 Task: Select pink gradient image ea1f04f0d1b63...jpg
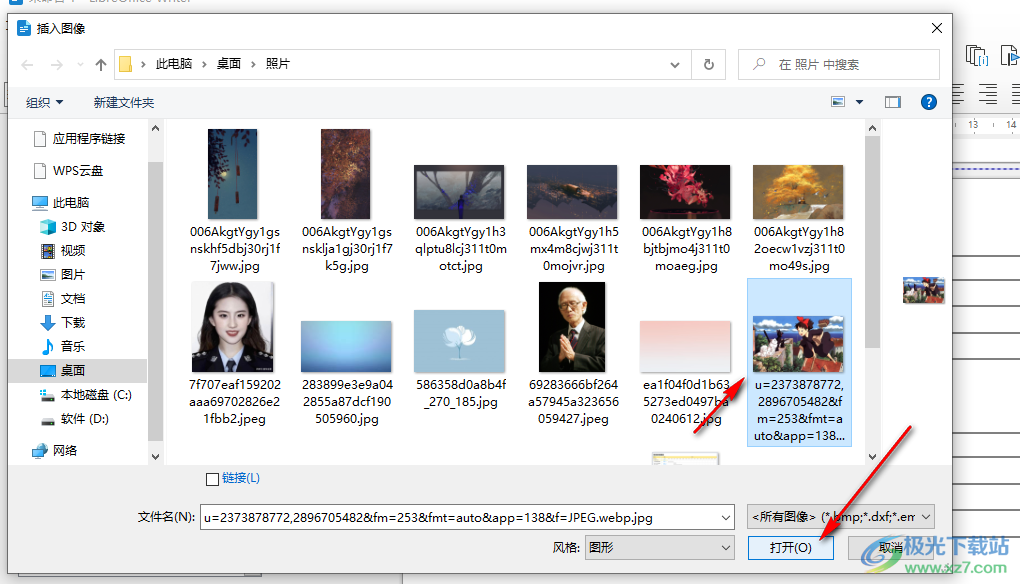(x=686, y=373)
